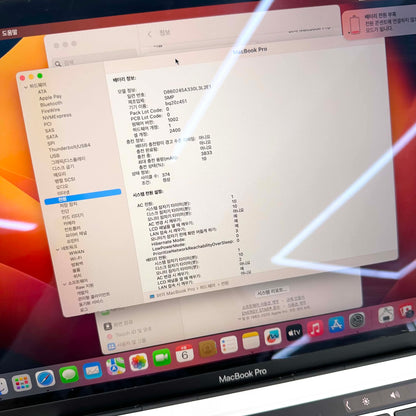Open Messages in the Dock

point(69,375)
